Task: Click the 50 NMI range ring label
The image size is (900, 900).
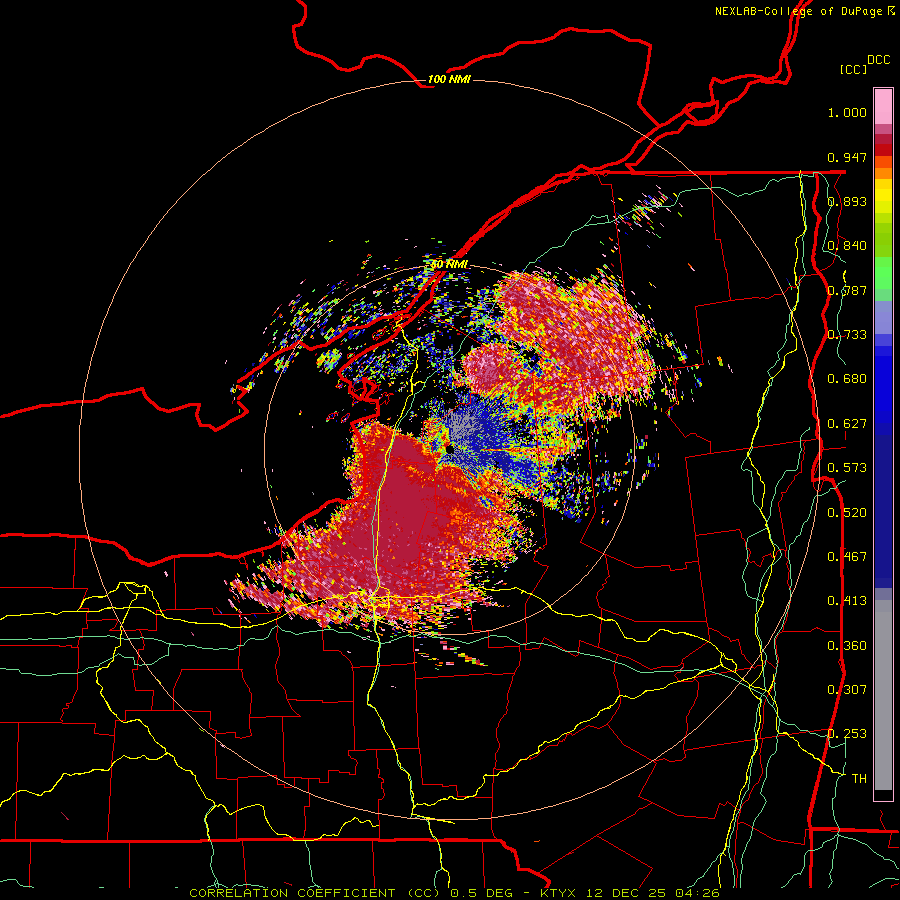Action: click(449, 265)
